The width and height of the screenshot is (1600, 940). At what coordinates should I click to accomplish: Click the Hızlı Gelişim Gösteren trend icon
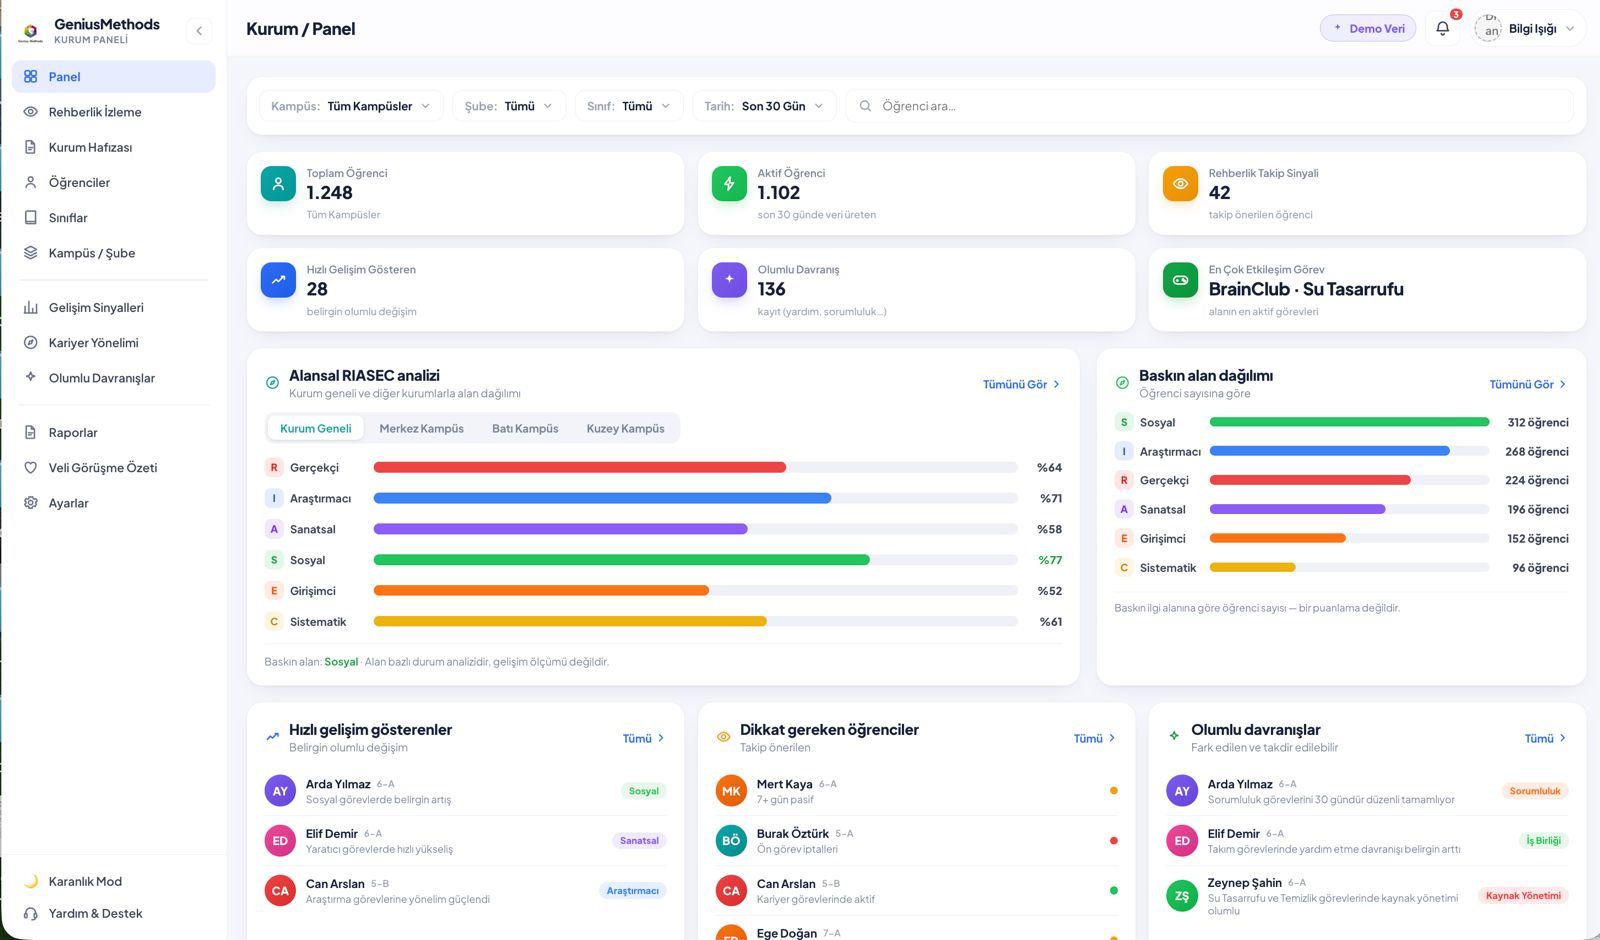coord(278,280)
